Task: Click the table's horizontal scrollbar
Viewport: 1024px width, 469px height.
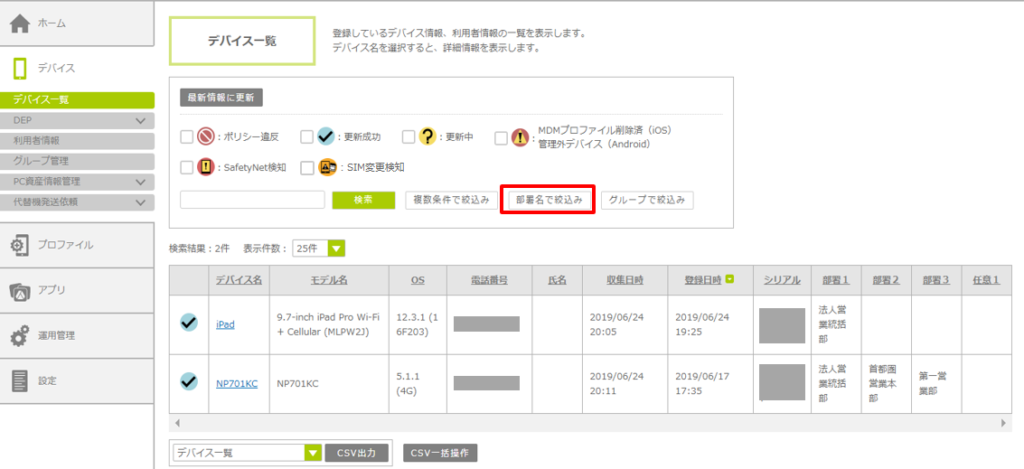Action: [x=588, y=423]
